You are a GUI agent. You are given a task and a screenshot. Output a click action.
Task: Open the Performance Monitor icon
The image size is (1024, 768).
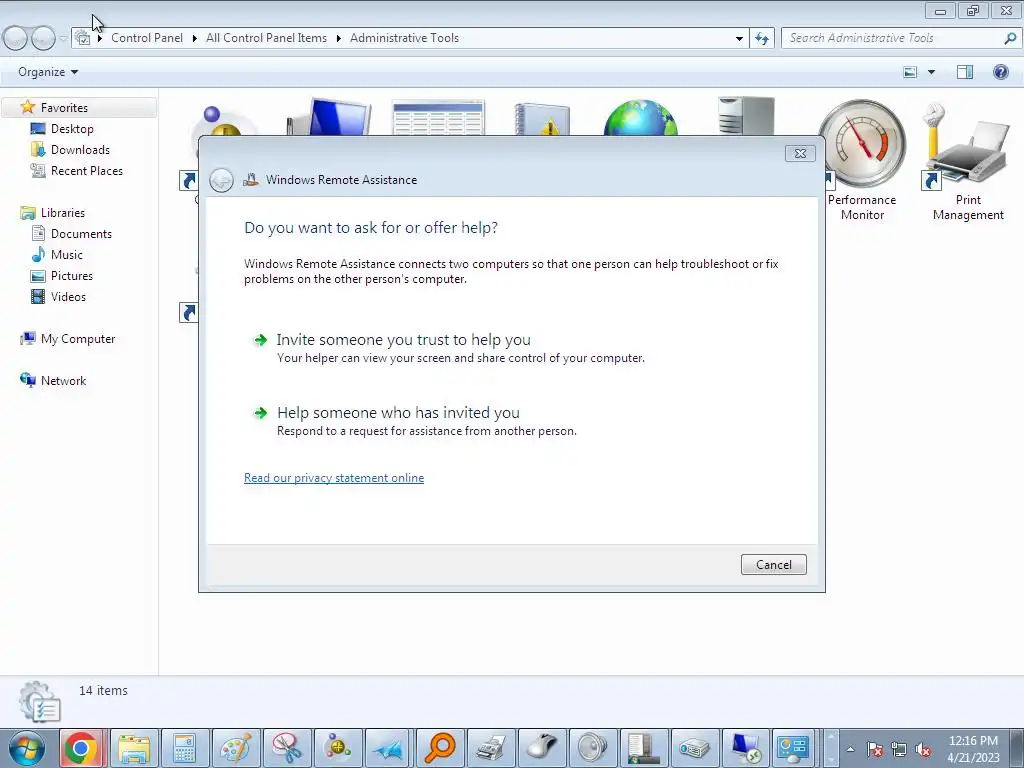(x=862, y=161)
